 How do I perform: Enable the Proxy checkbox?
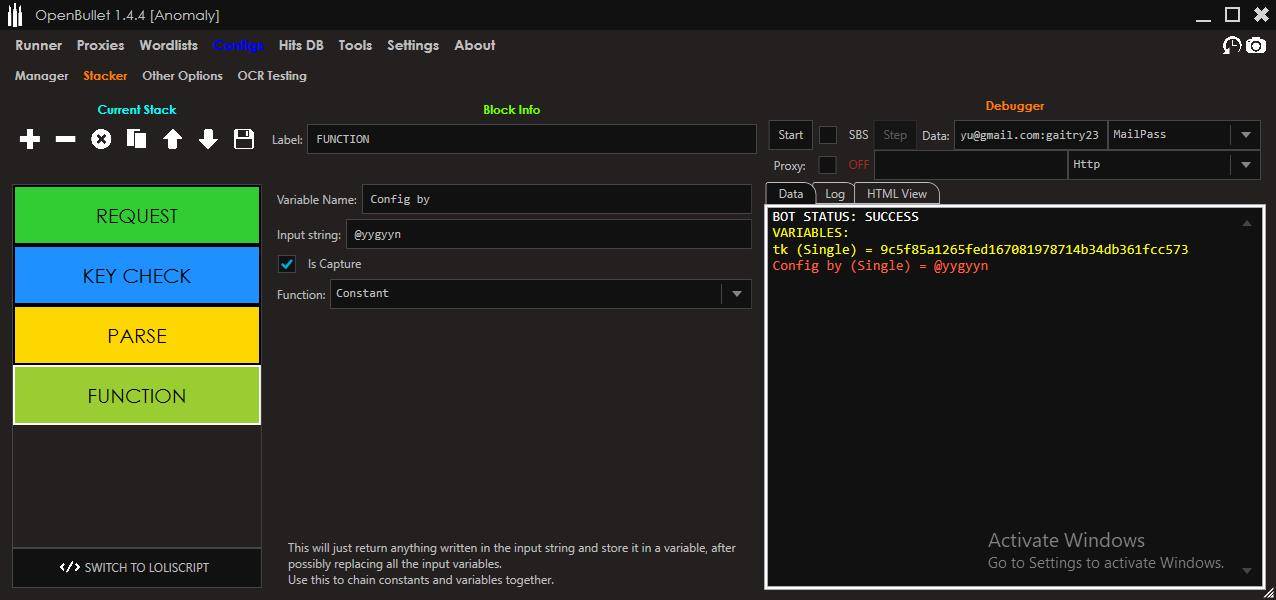pos(828,165)
